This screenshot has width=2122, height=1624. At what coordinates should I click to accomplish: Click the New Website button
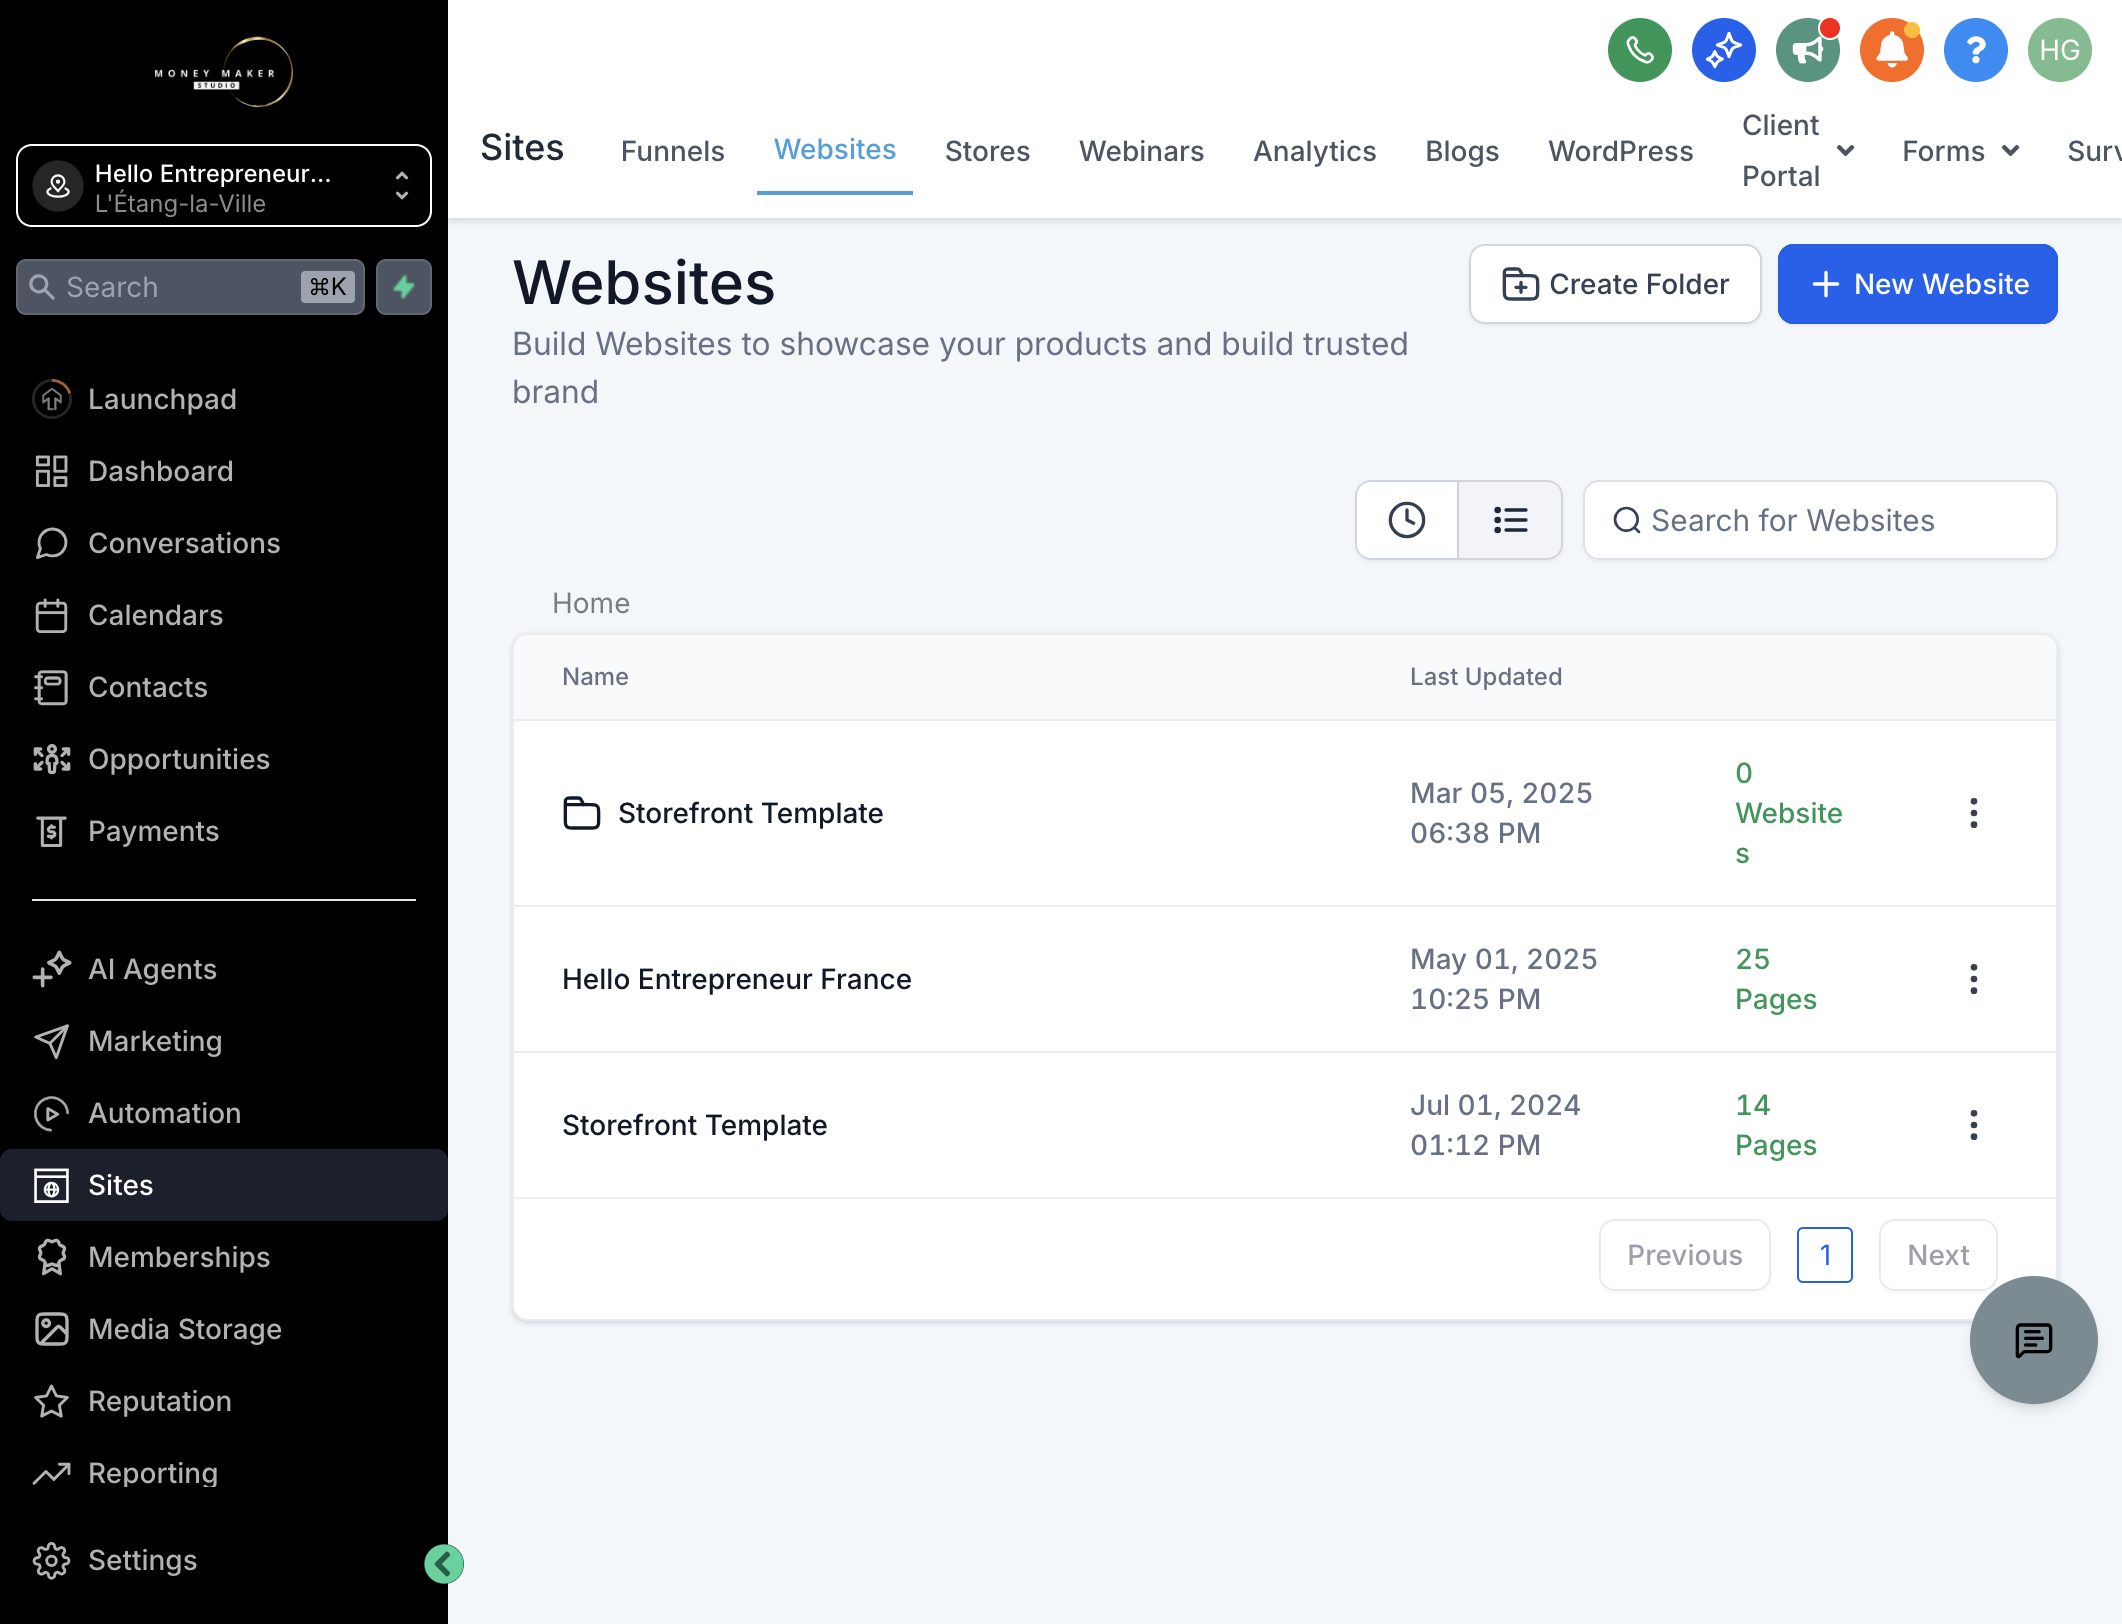[x=1917, y=284]
